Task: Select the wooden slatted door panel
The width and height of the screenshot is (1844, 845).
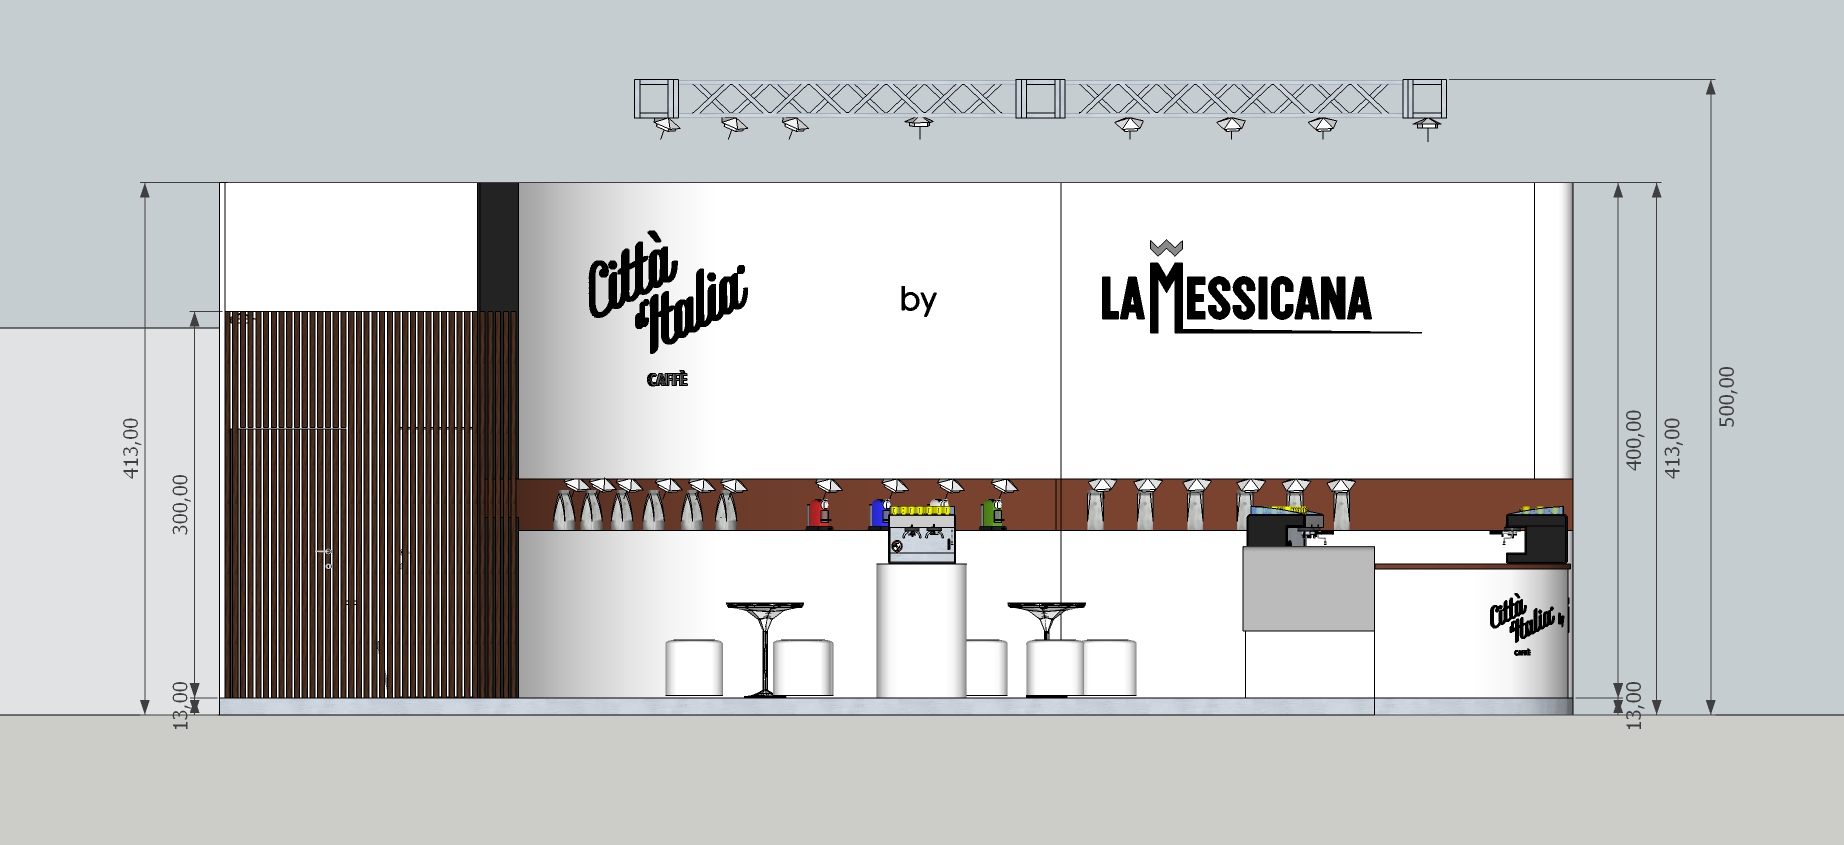Action: click(x=371, y=504)
